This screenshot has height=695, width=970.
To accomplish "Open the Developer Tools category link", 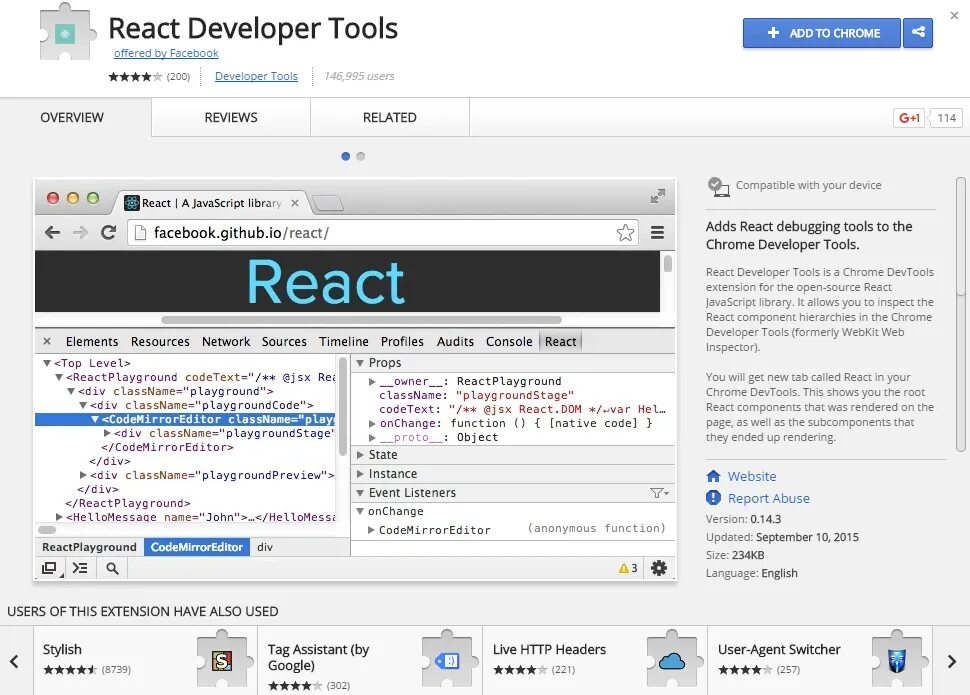I will click(256, 76).
